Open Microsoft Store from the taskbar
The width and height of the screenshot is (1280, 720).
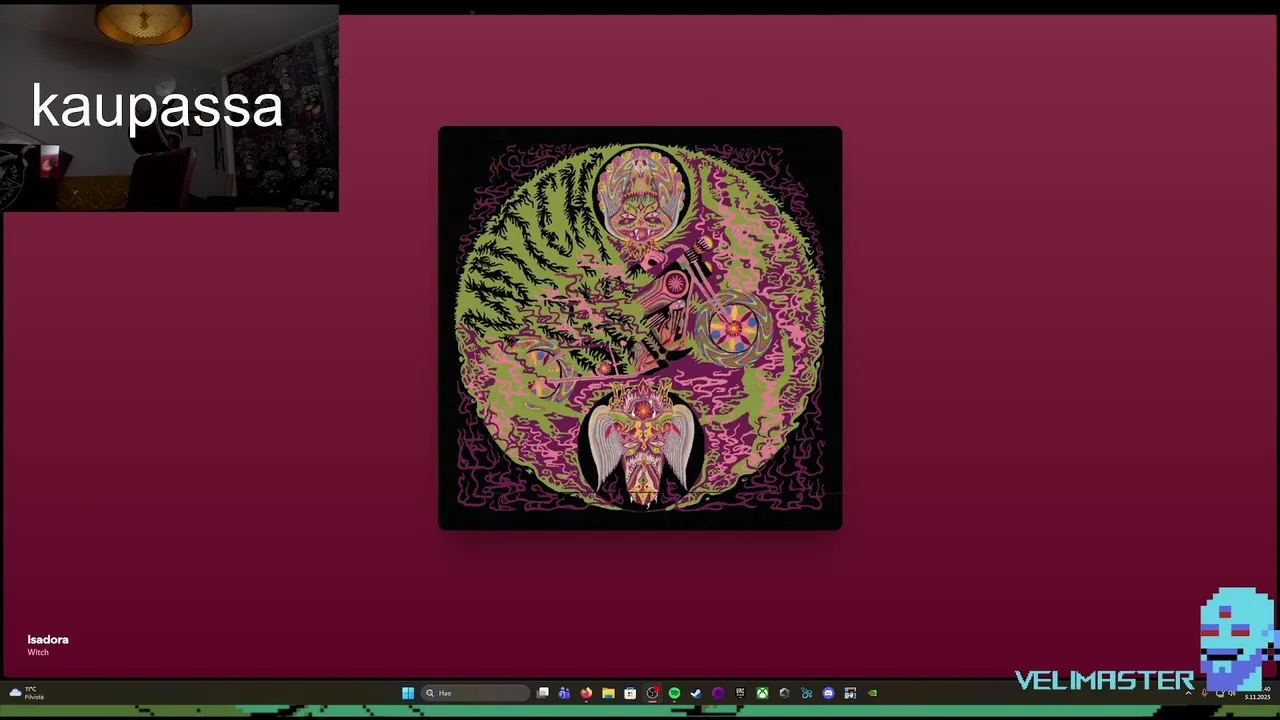[630, 693]
